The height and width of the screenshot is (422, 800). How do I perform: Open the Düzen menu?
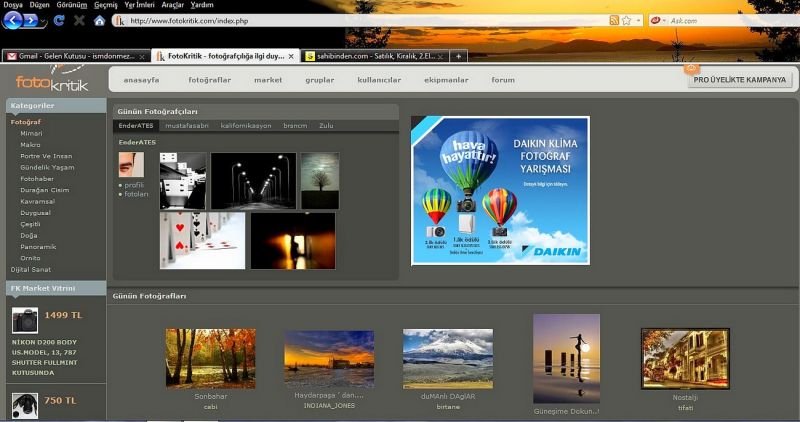[x=39, y=5]
